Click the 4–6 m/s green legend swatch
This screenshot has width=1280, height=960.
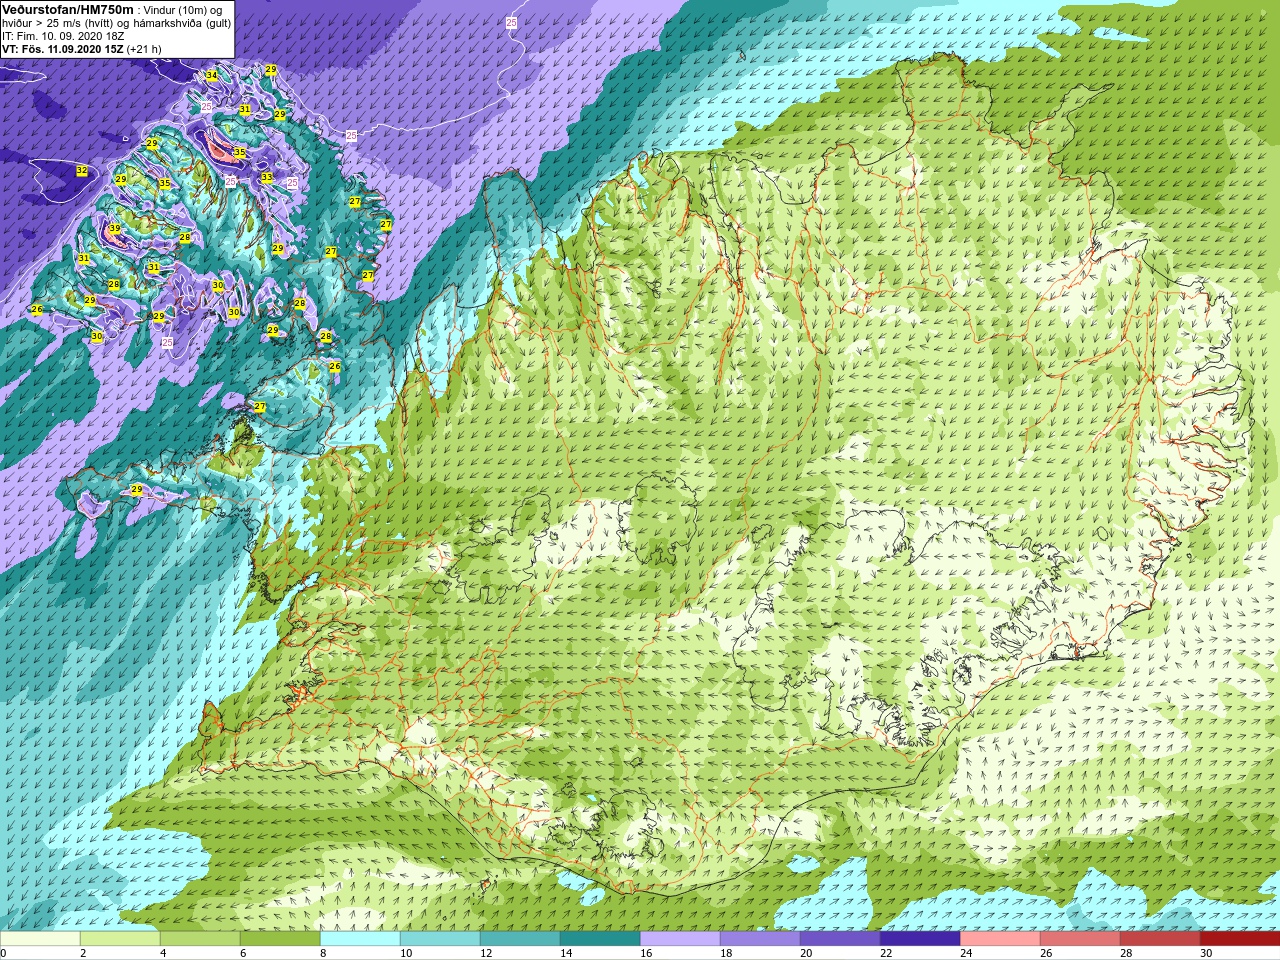click(200, 939)
